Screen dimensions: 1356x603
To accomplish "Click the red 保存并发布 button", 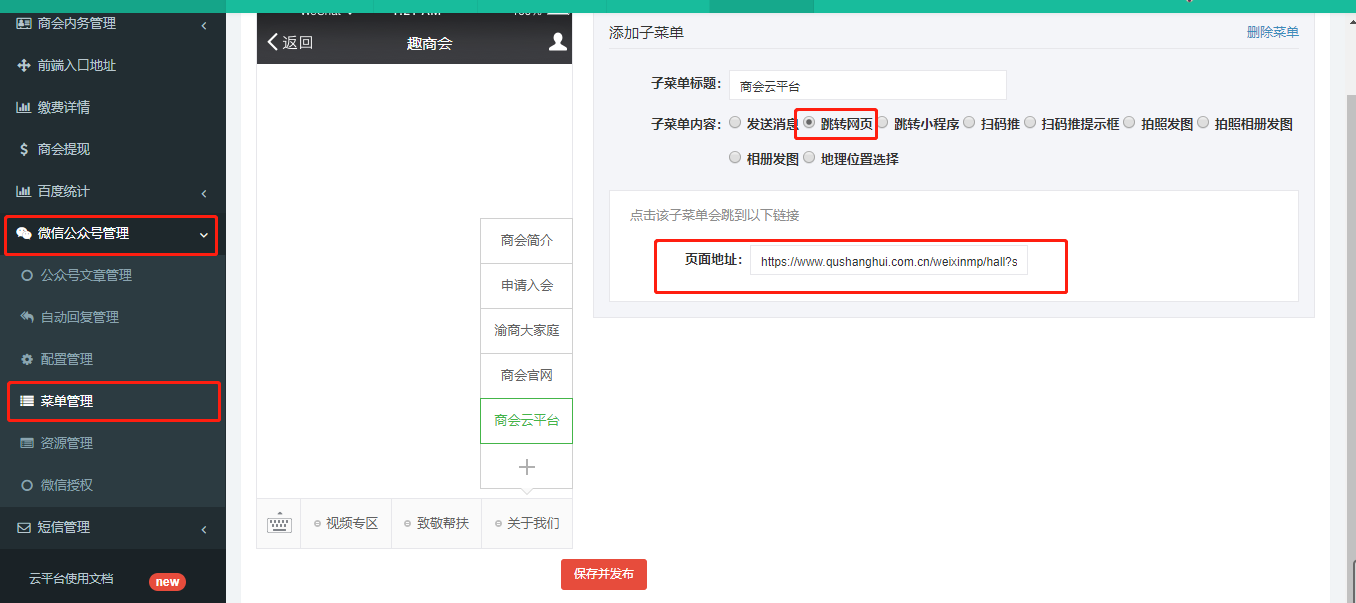I will tap(604, 574).
